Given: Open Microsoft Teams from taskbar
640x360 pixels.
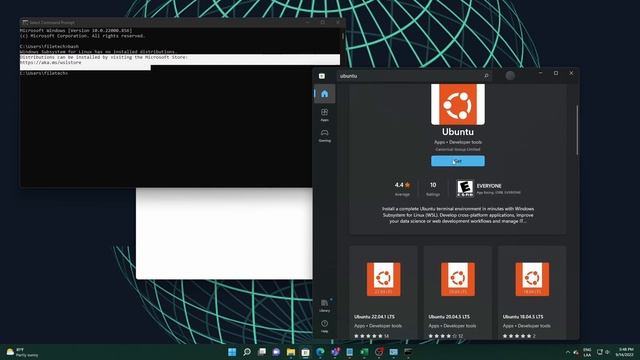Looking at the screenshot, I should [335, 352].
